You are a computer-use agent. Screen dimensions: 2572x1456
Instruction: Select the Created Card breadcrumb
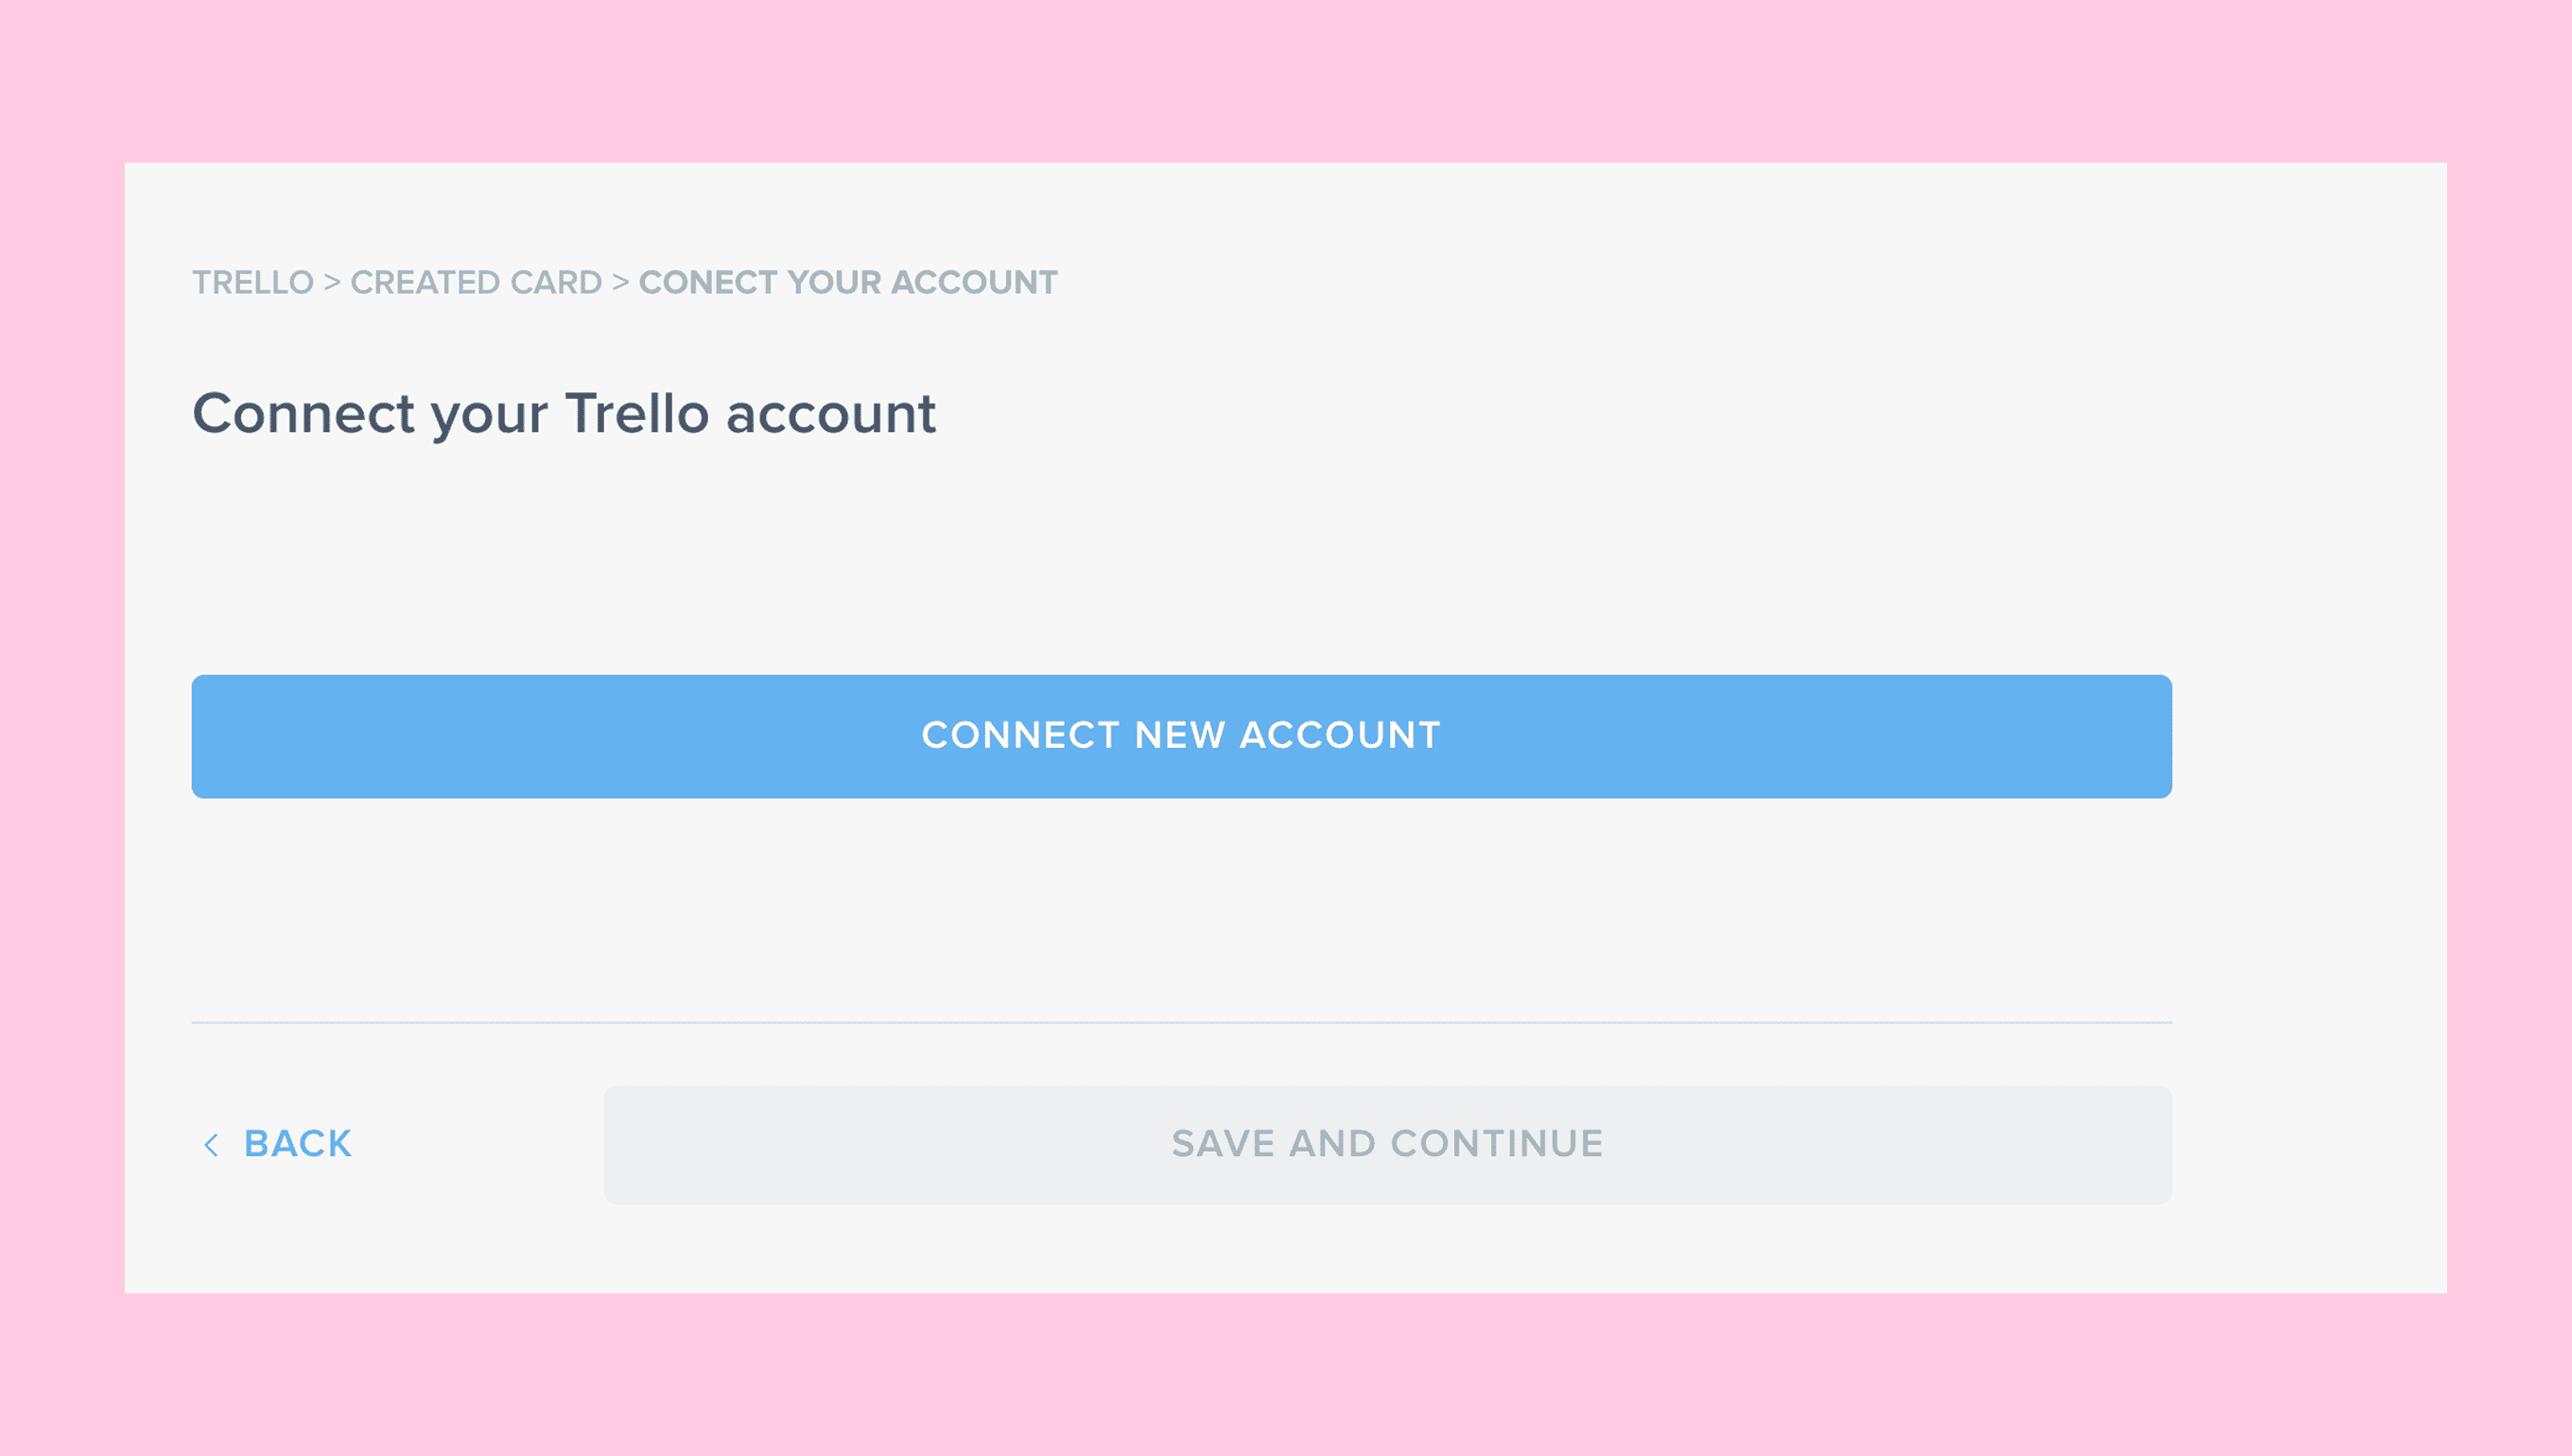point(476,283)
